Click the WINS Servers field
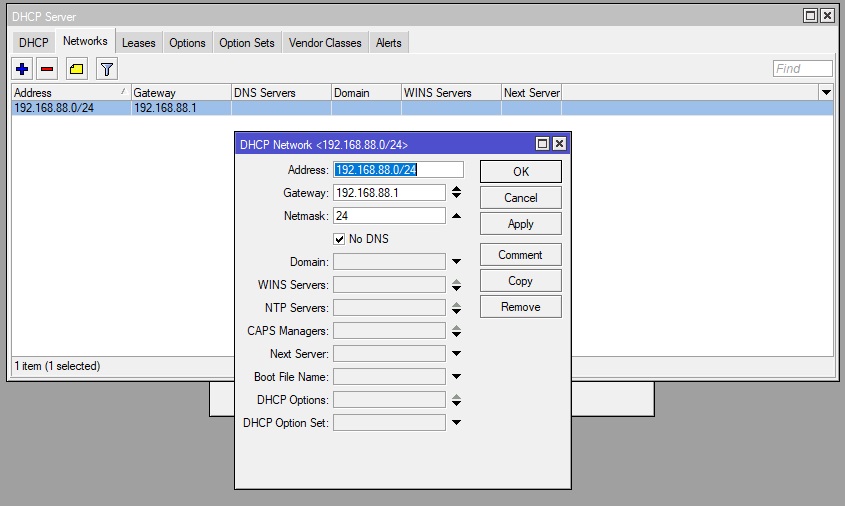 click(x=389, y=285)
